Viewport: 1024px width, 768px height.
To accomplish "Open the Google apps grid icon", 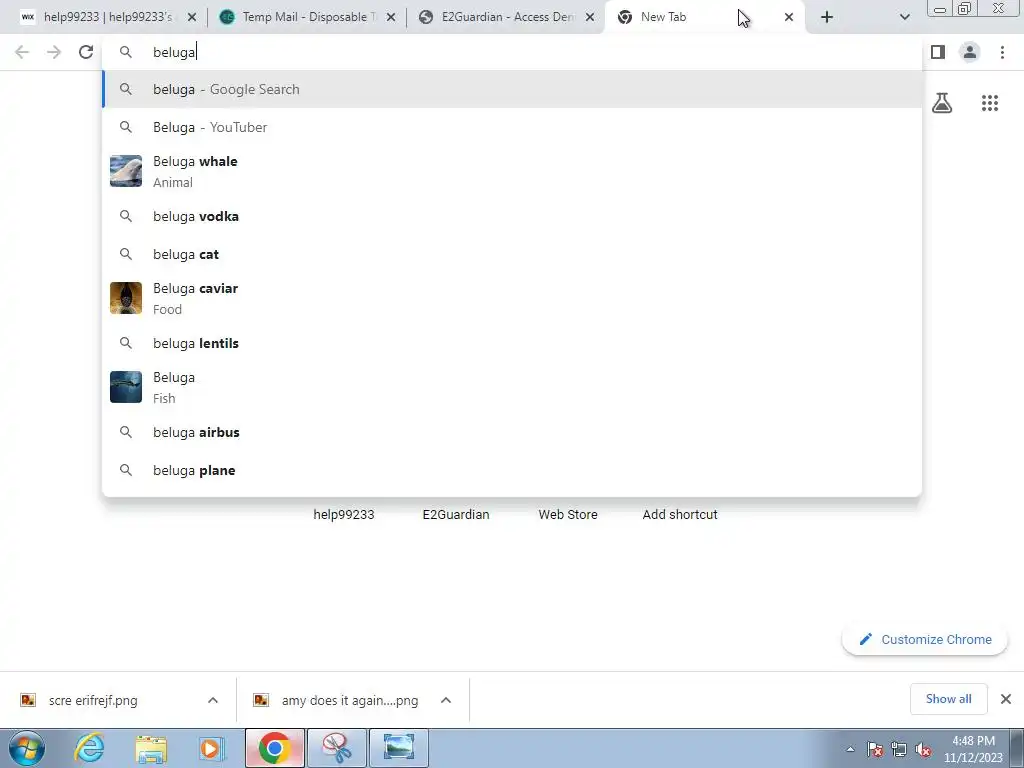I will pos(990,103).
